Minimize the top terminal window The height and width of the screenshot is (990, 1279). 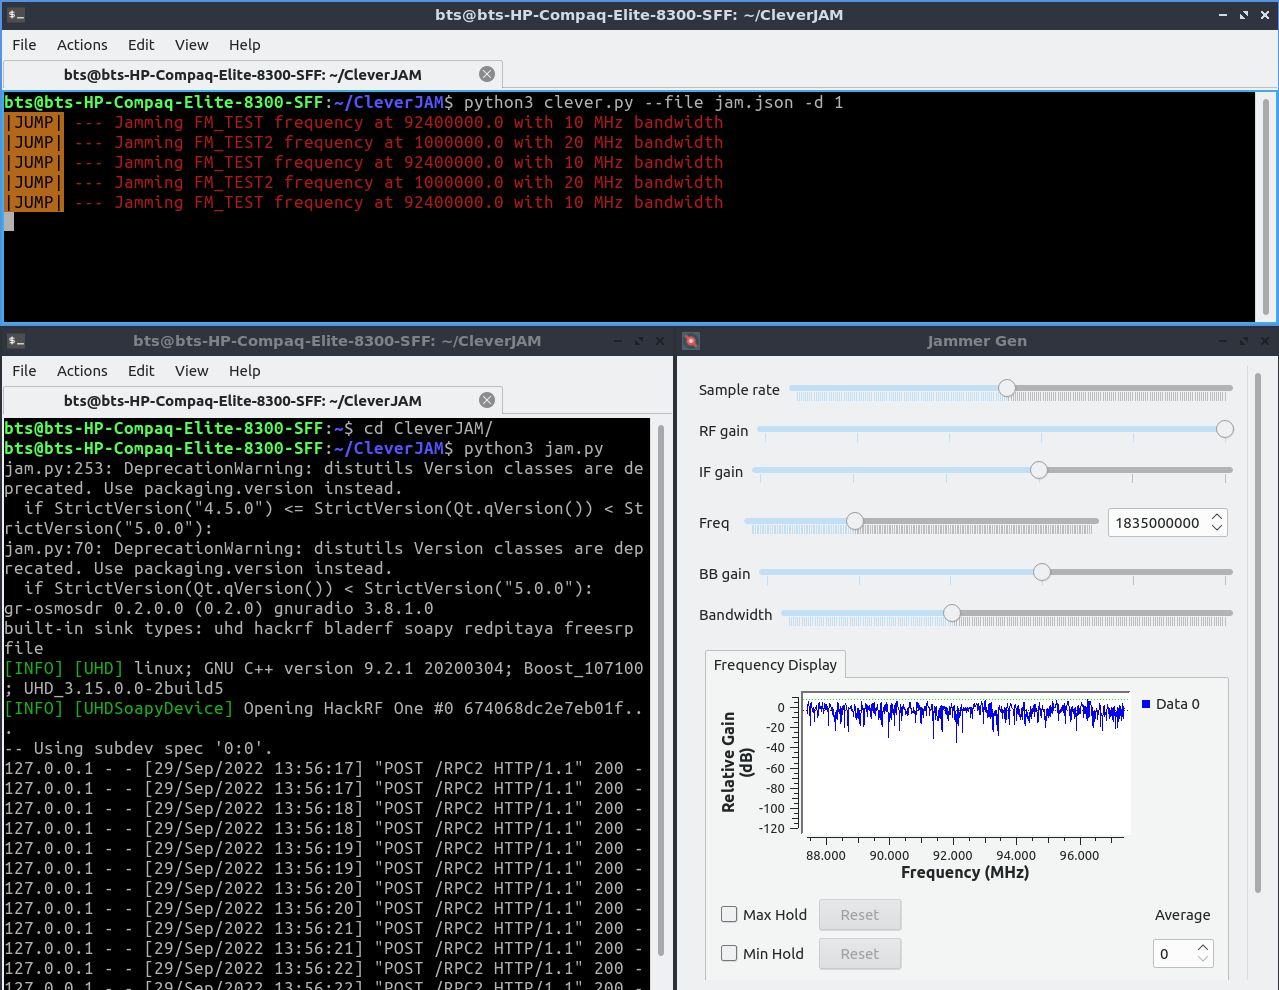pyautogui.click(x=1223, y=15)
